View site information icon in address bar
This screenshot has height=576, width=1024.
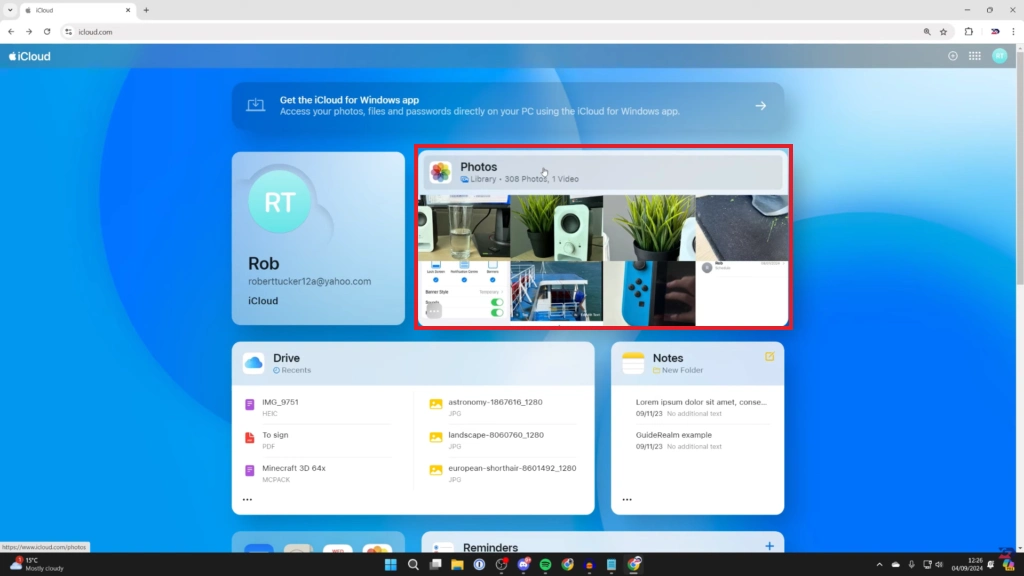click(x=69, y=31)
